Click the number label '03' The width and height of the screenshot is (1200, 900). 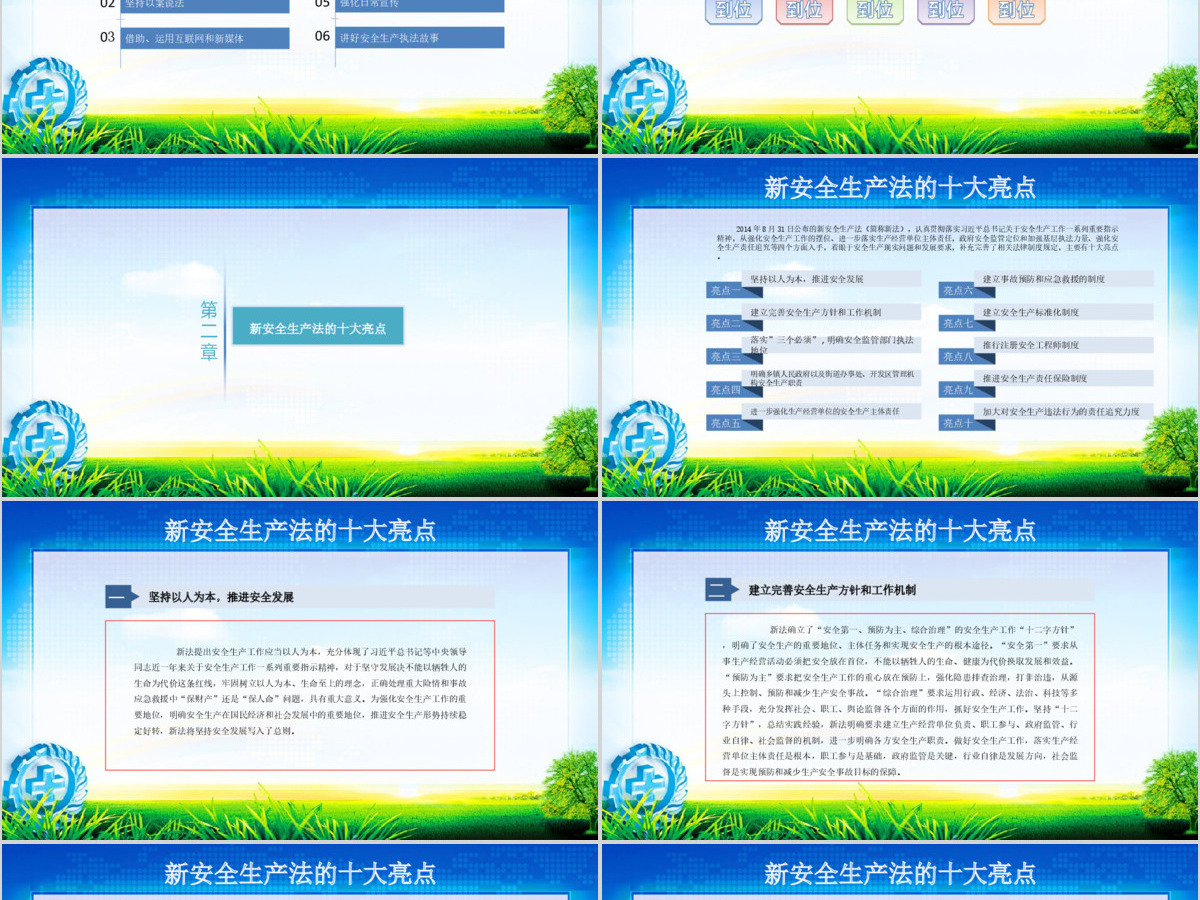(108, 37)
